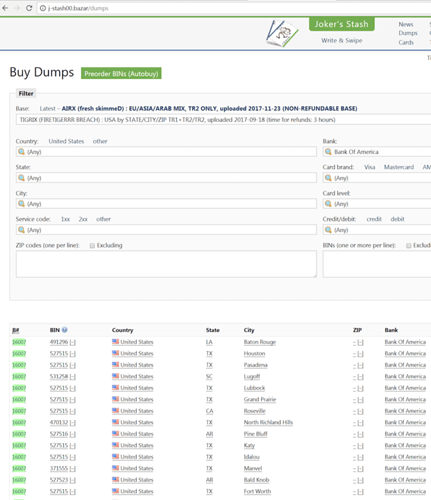
Task: Click the latest AIRX base link
Action: pyautogui.click(x=209, y=108)
